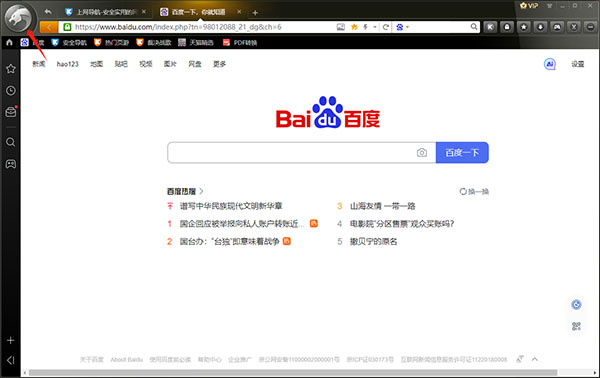Image resolution: width=600 pixels, height=378 pixels.
Task: Open hot item 撒贝宁的原名
Action: (x=373, y=241)
